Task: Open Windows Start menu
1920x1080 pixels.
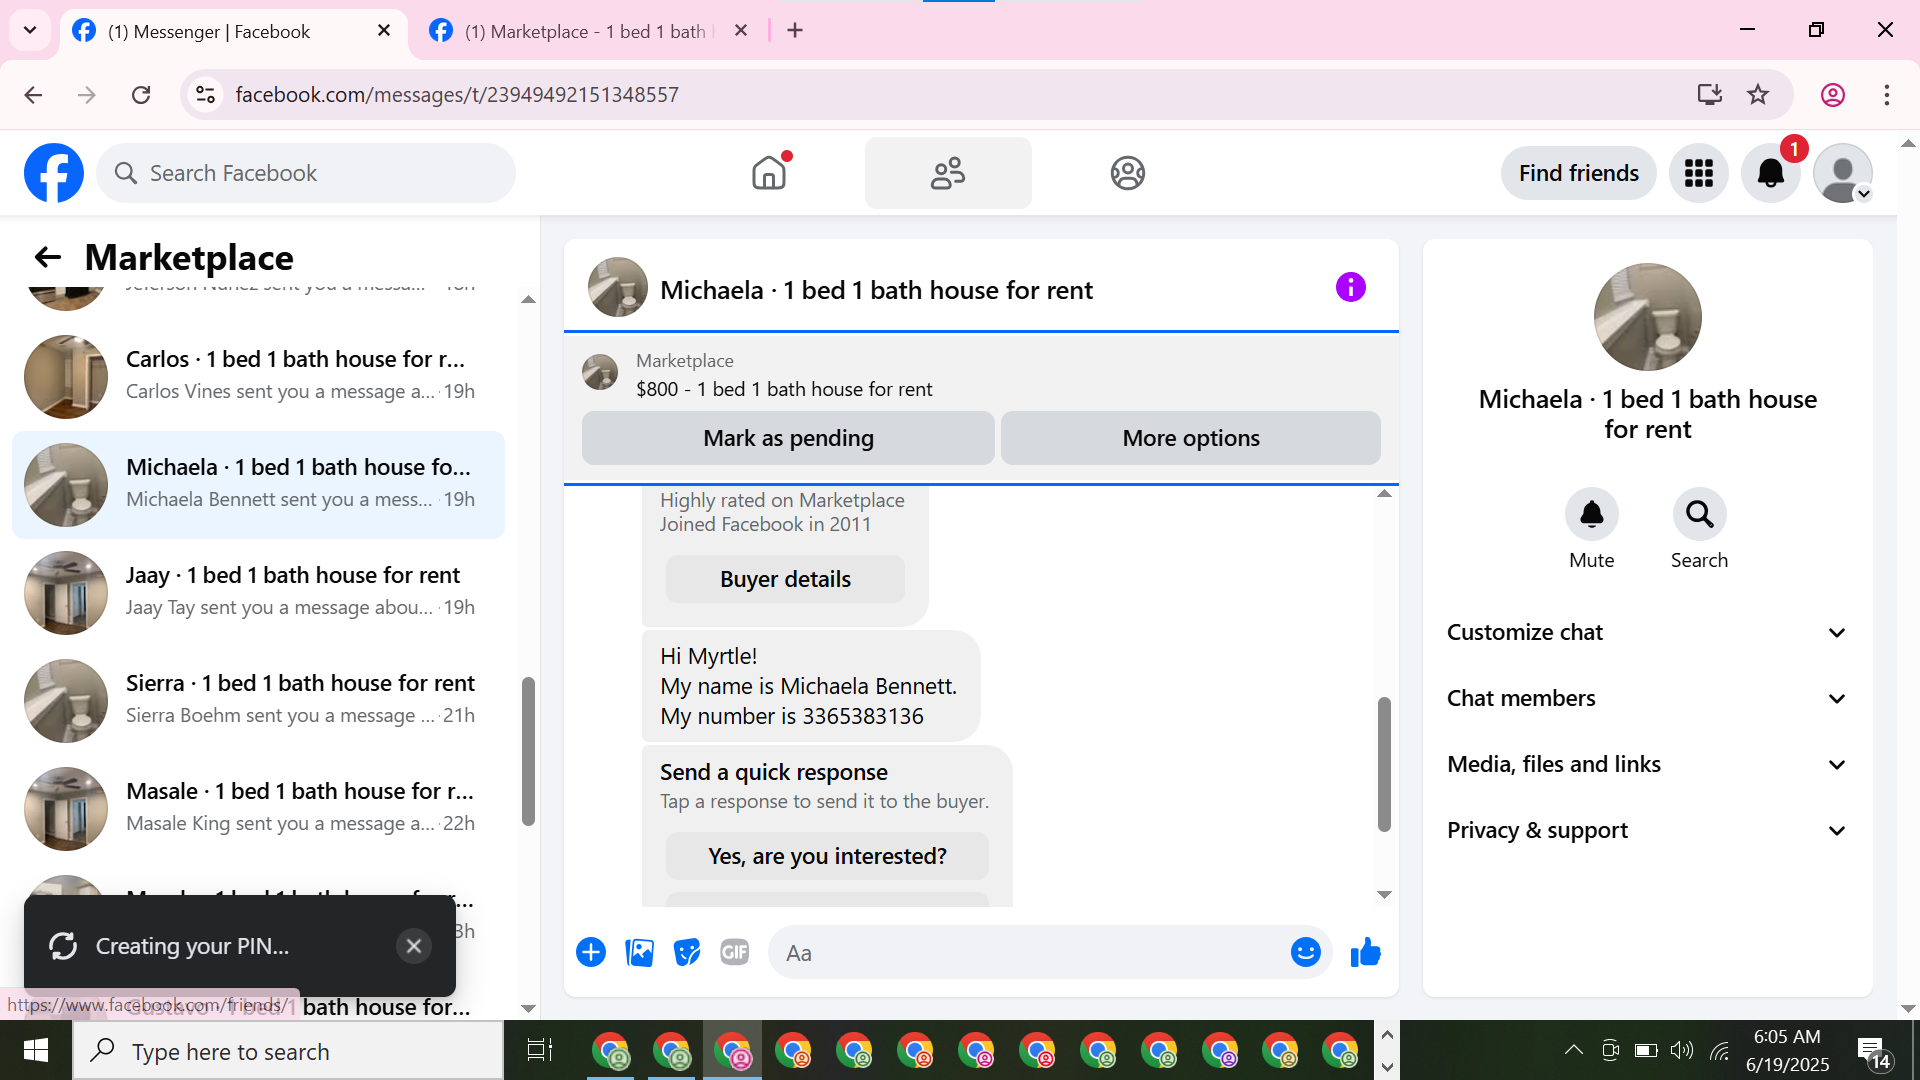Action: point(36,1051)
